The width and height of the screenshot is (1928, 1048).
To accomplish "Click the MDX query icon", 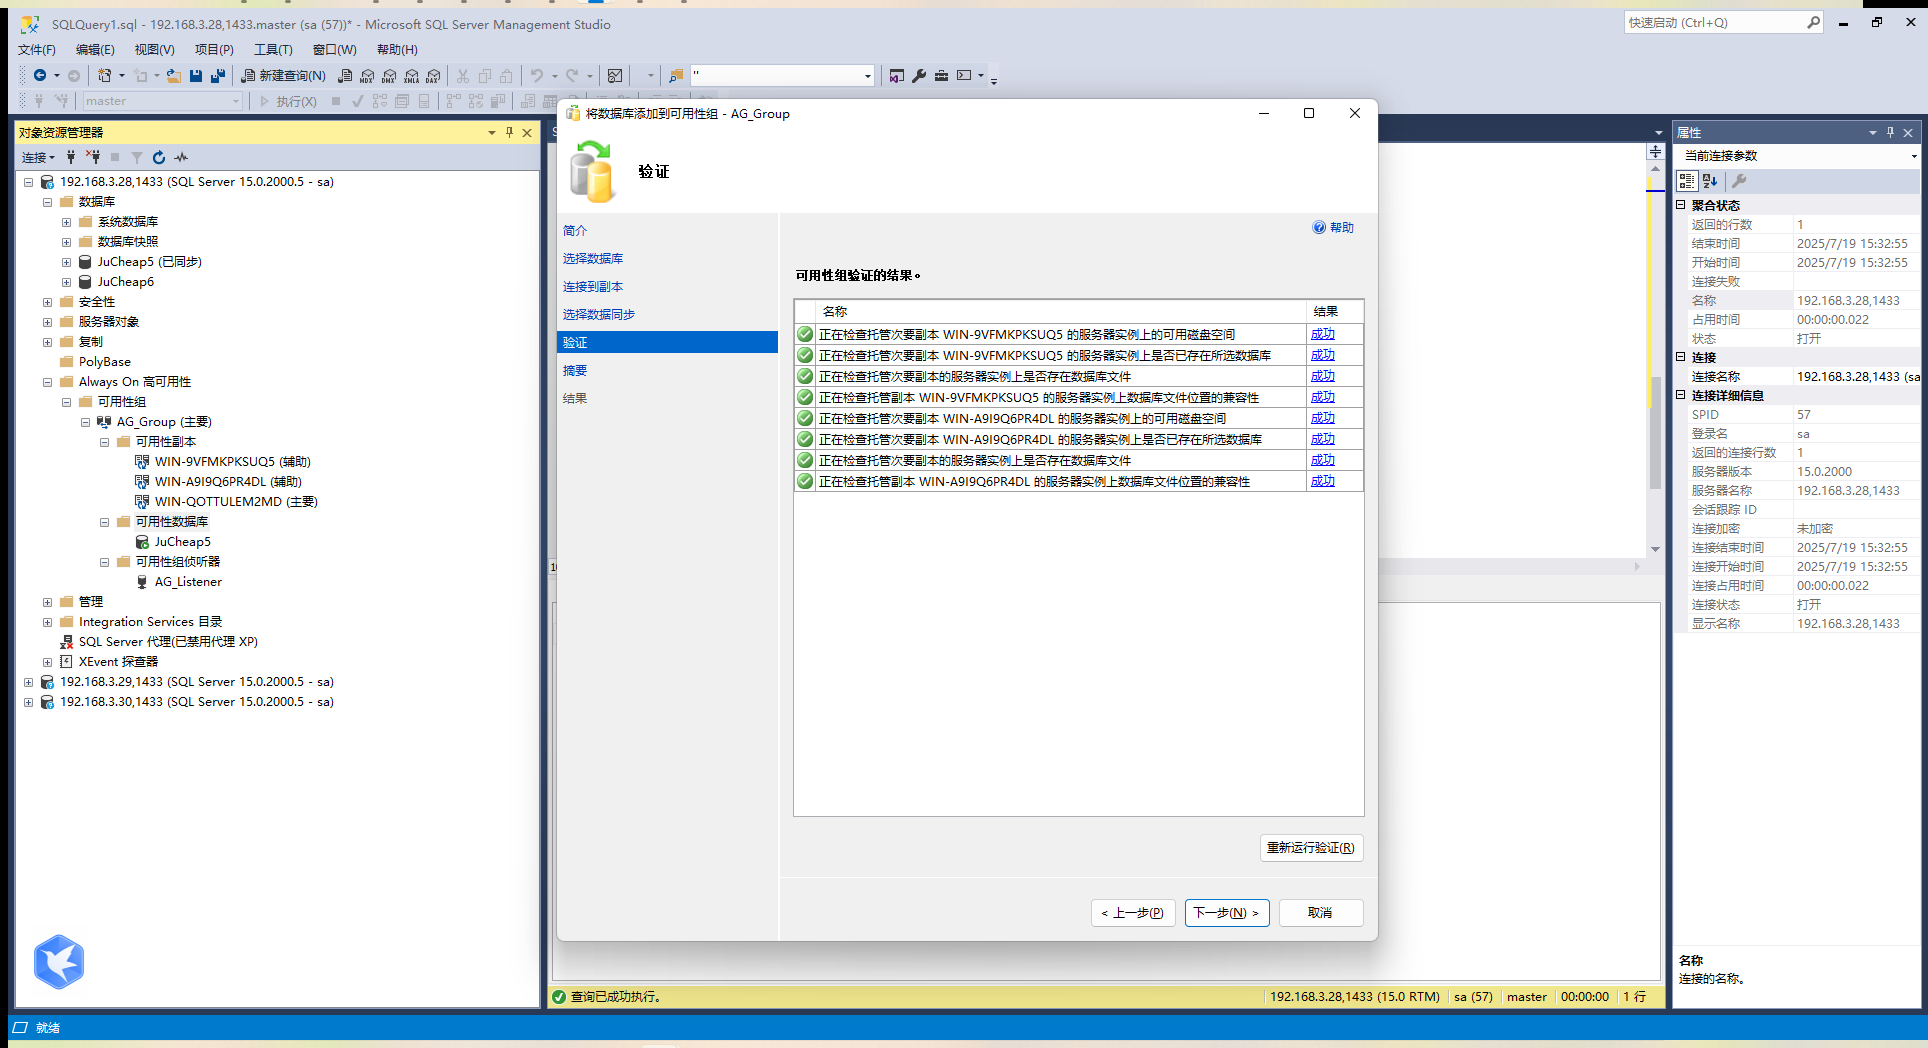I will 367,75.
